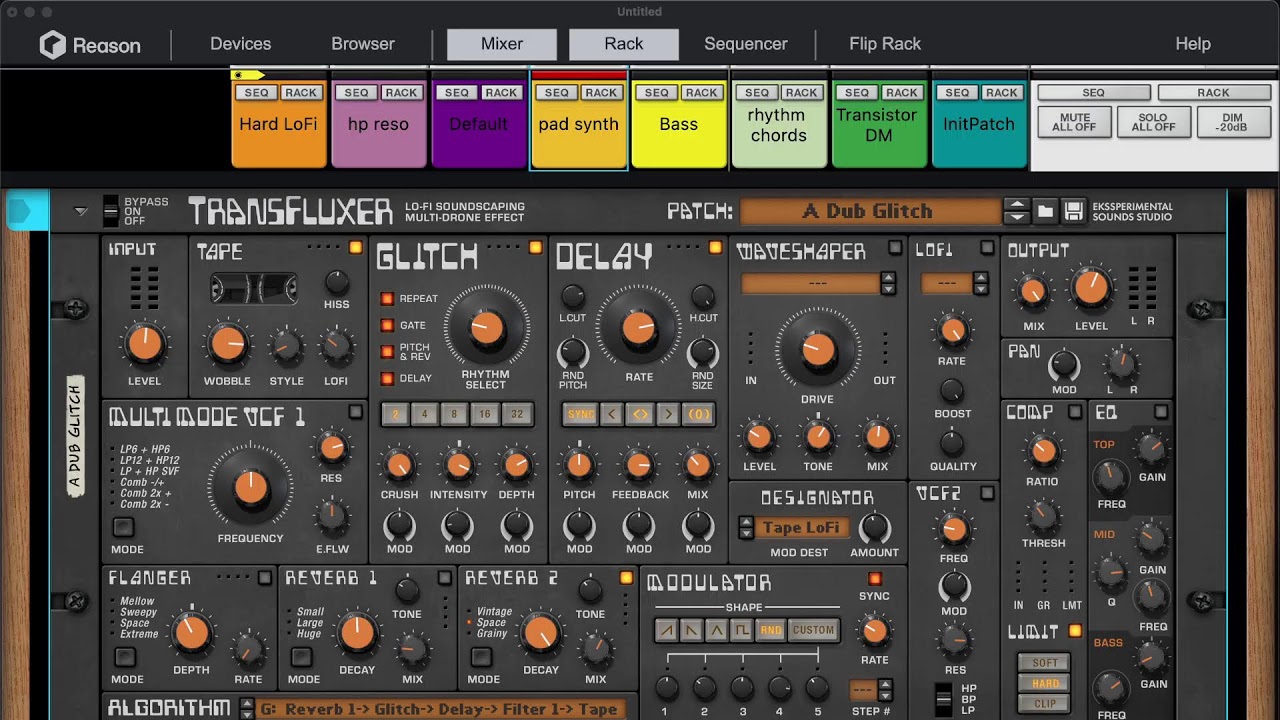Enable the Waveshaper section
This screenshot has width=1280, height=720.
point(895,248)
